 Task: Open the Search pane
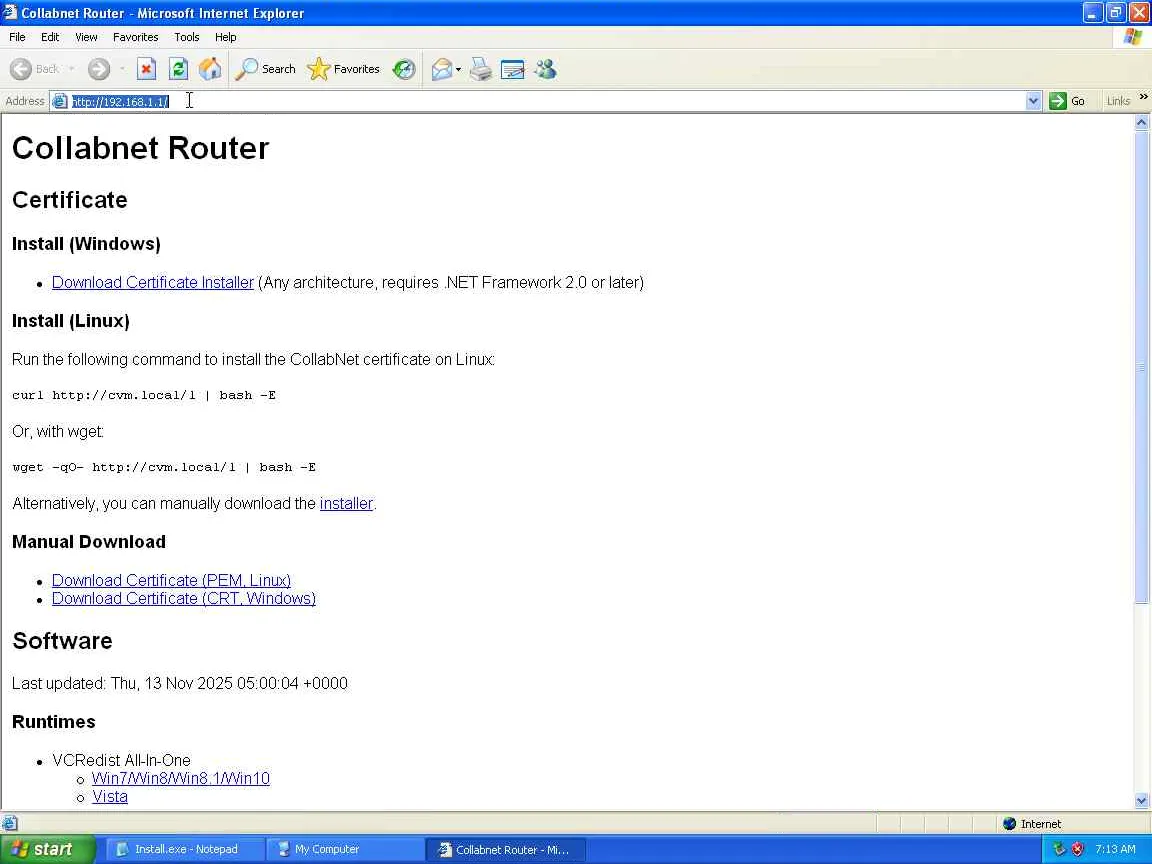point(265,69)
